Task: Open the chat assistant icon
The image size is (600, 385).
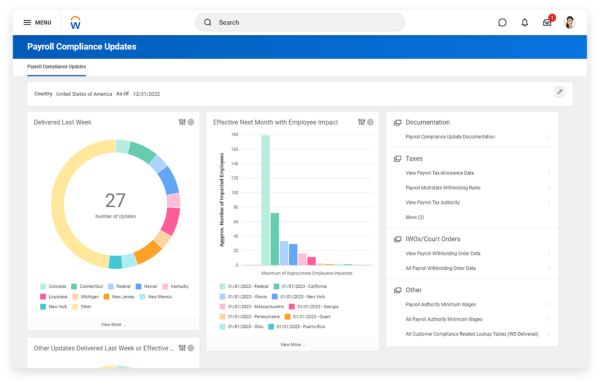Action: point(502,23)
